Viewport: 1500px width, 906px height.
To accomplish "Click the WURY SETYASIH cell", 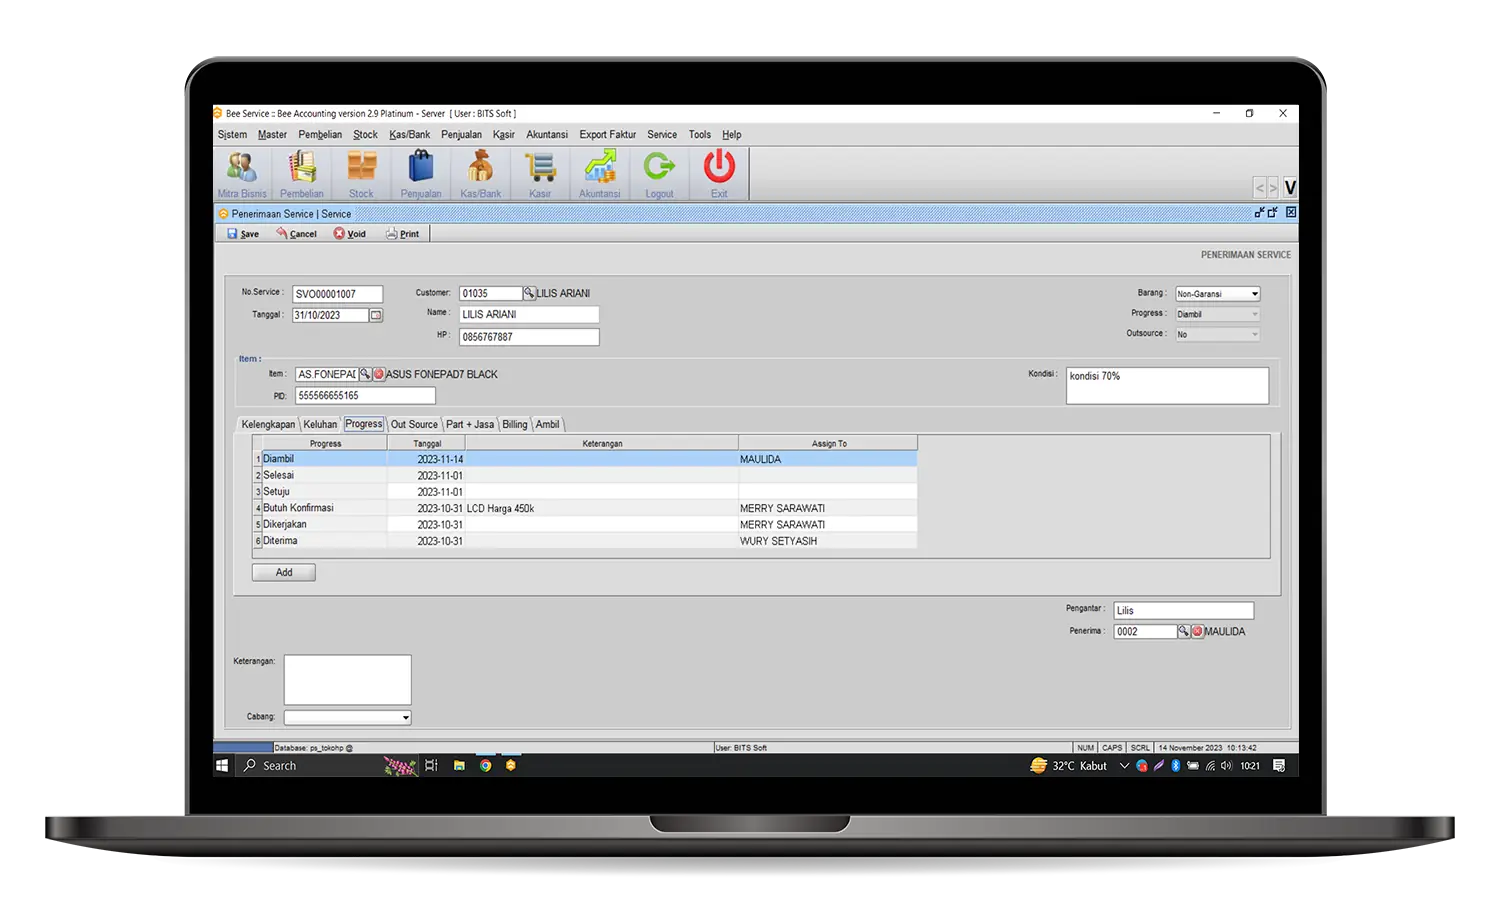I will tap(827, 541).
